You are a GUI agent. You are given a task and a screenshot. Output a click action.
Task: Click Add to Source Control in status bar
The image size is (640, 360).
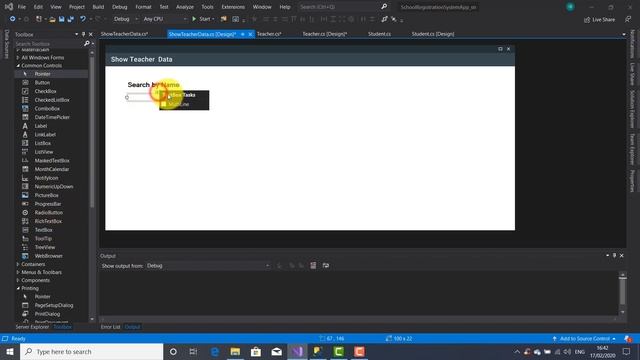tap(584, 339)
